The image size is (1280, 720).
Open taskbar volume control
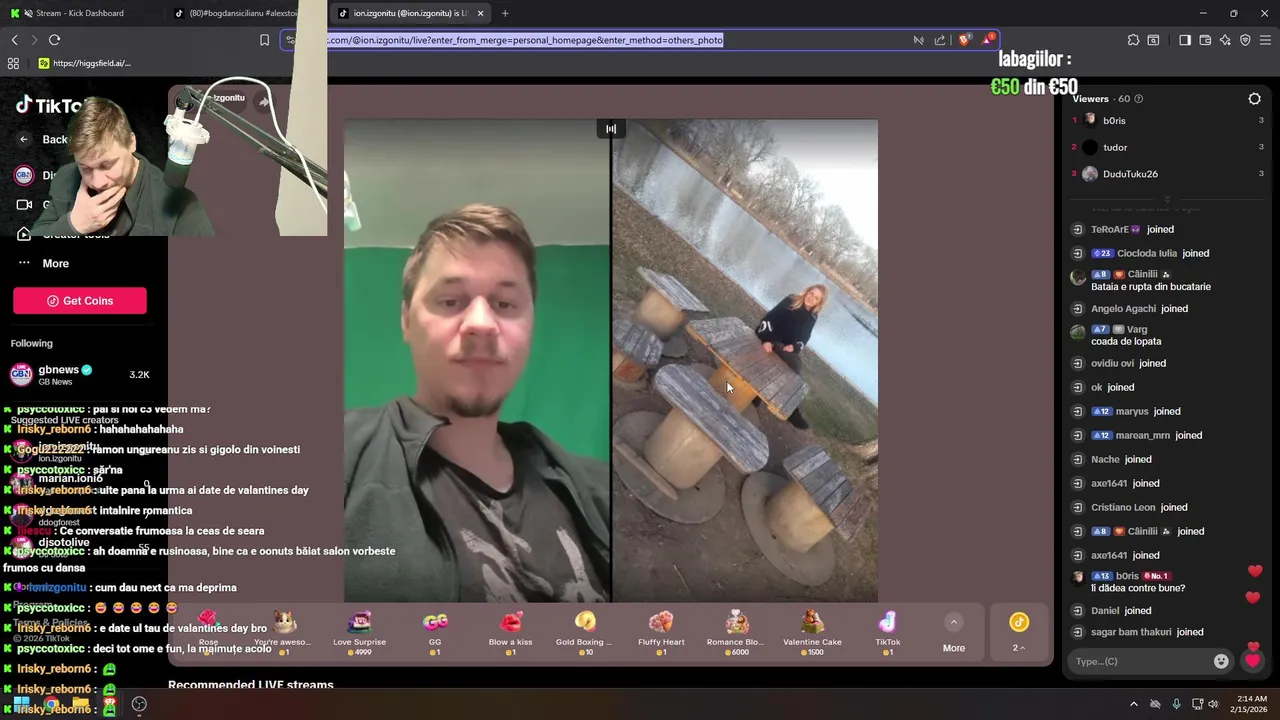click(x=1212, y=704)
